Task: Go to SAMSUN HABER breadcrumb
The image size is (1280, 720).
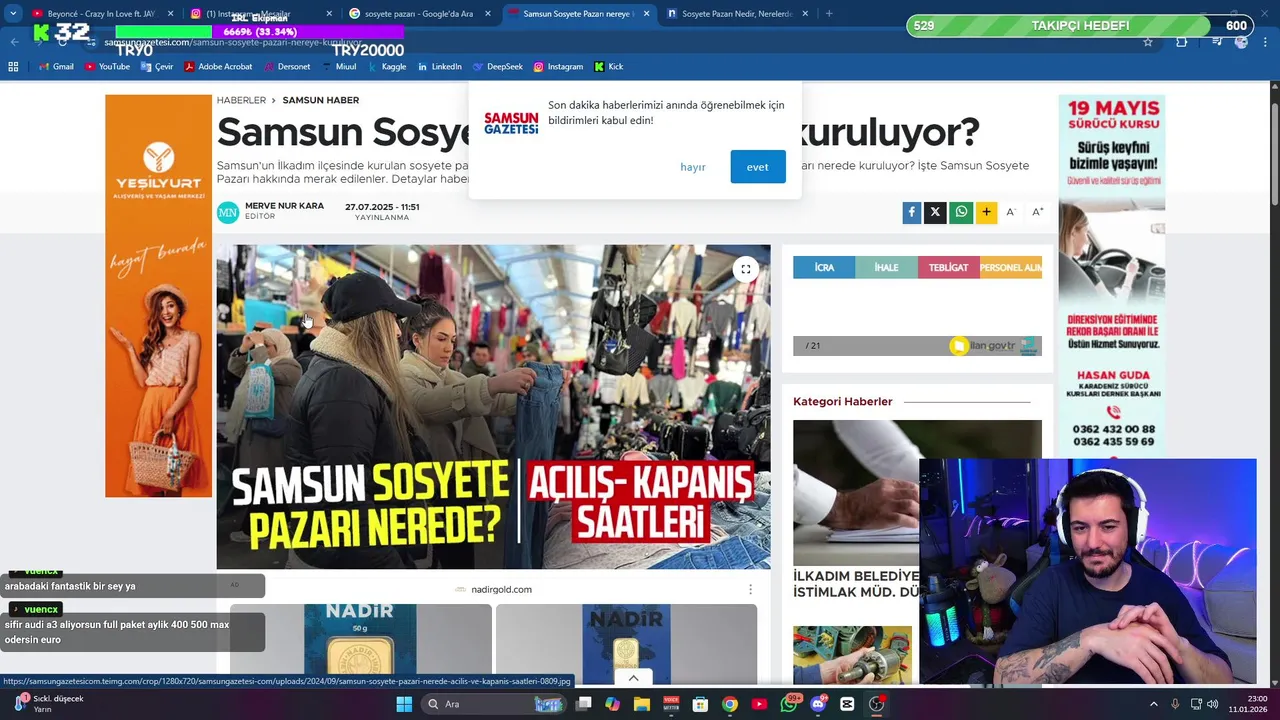Action: [321, 100]
